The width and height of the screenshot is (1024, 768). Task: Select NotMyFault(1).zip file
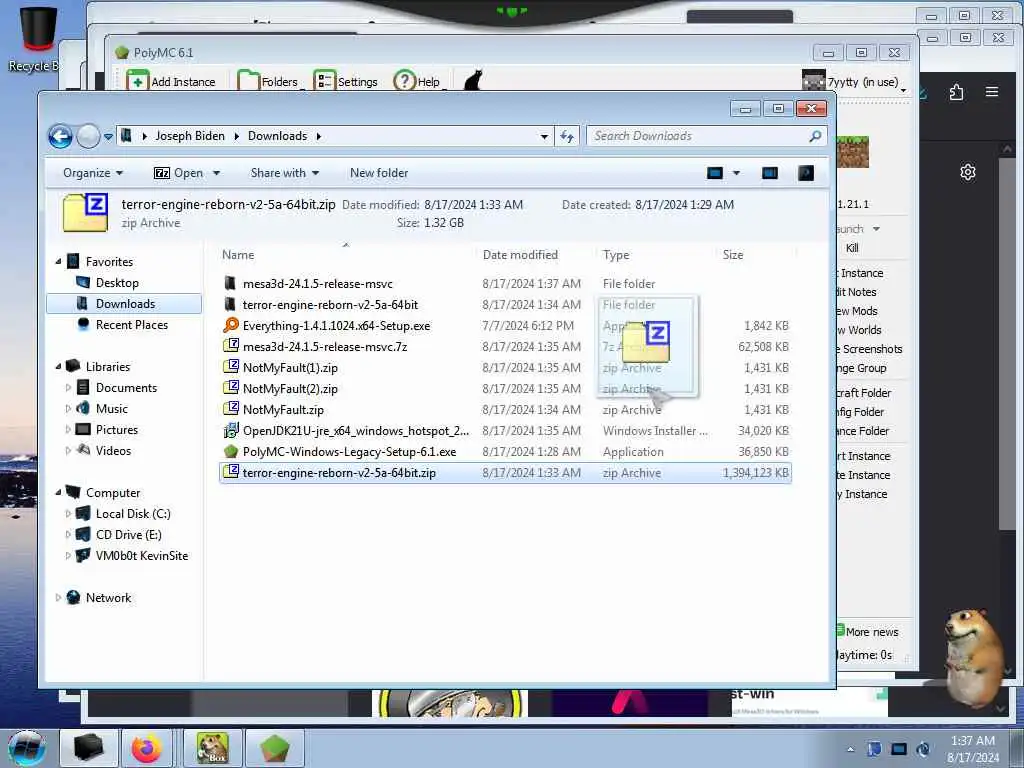point(290,368)
